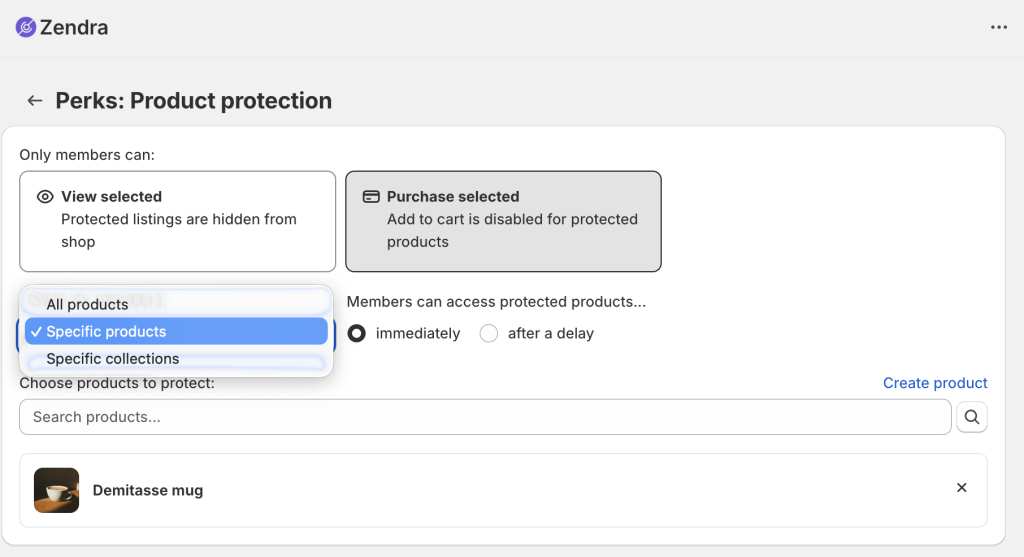Image resolution: width=1024 pixels, height=557 pixels.
Task: Click the purple Zendra logo icon
Action: [x=25, y=27]
